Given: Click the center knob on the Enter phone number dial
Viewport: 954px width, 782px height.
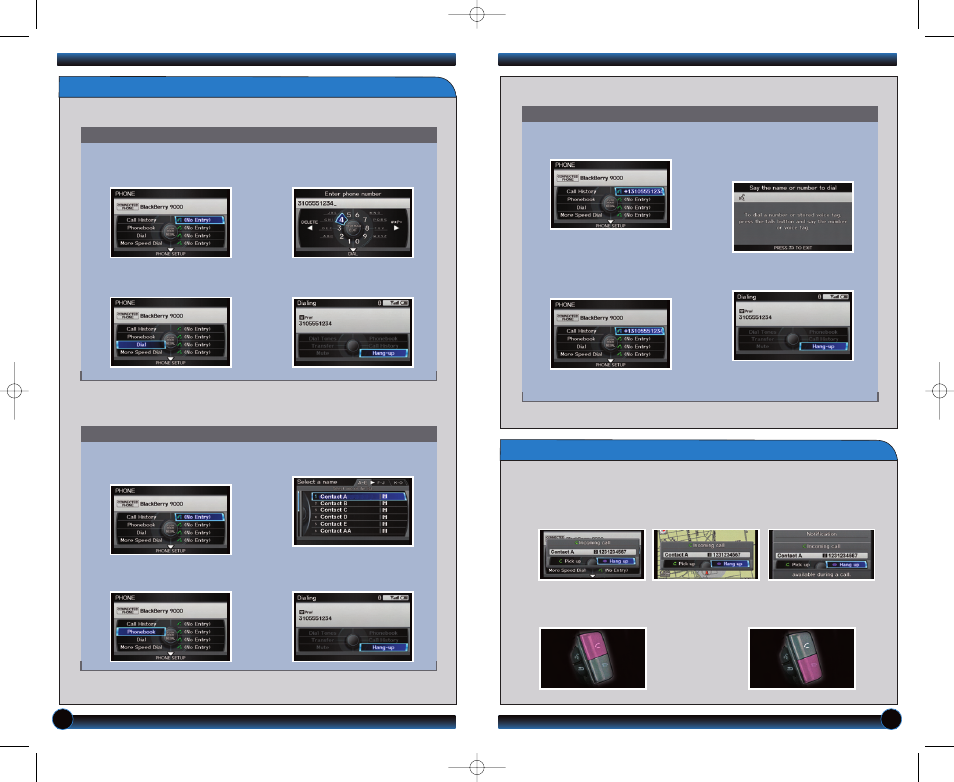Looking at the screenshot, I should 353,228.
